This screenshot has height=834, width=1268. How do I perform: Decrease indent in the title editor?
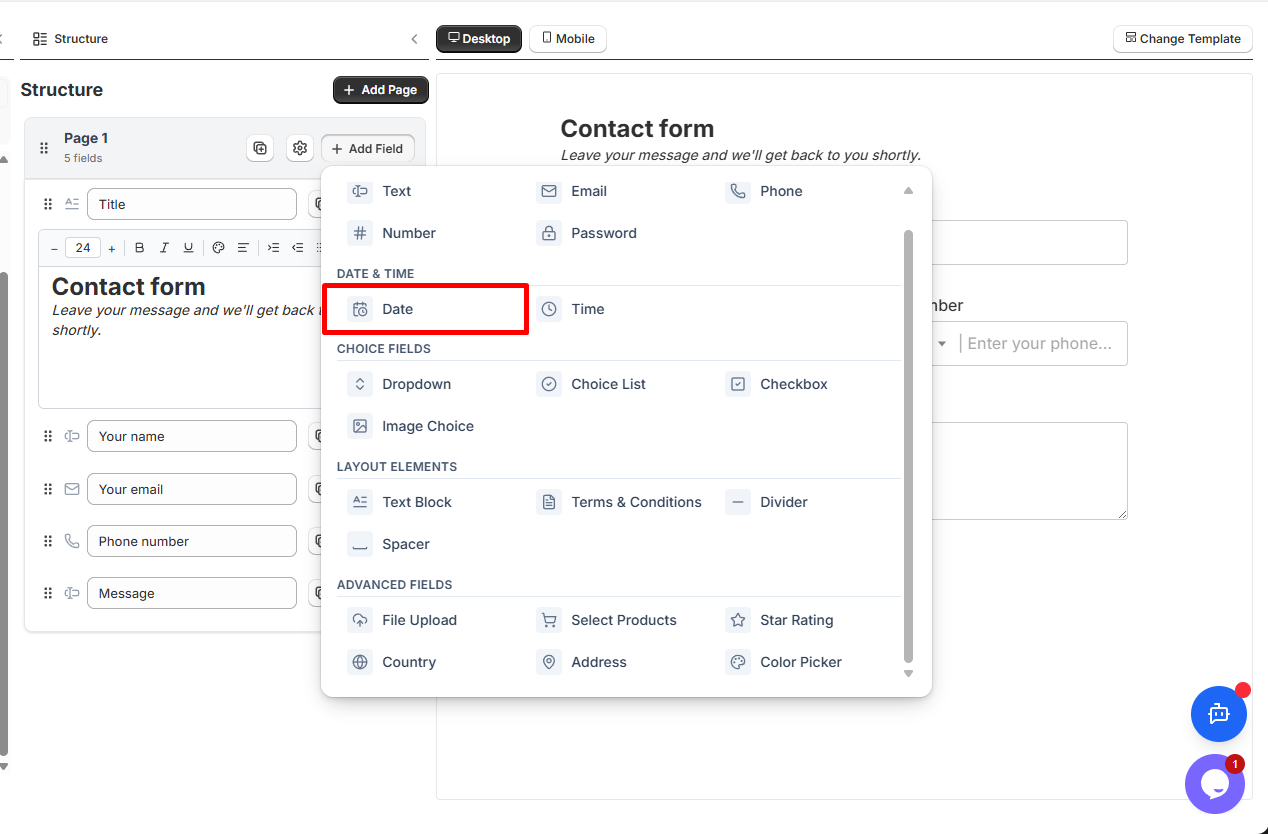pyautogui.click(x=297, y=248)
